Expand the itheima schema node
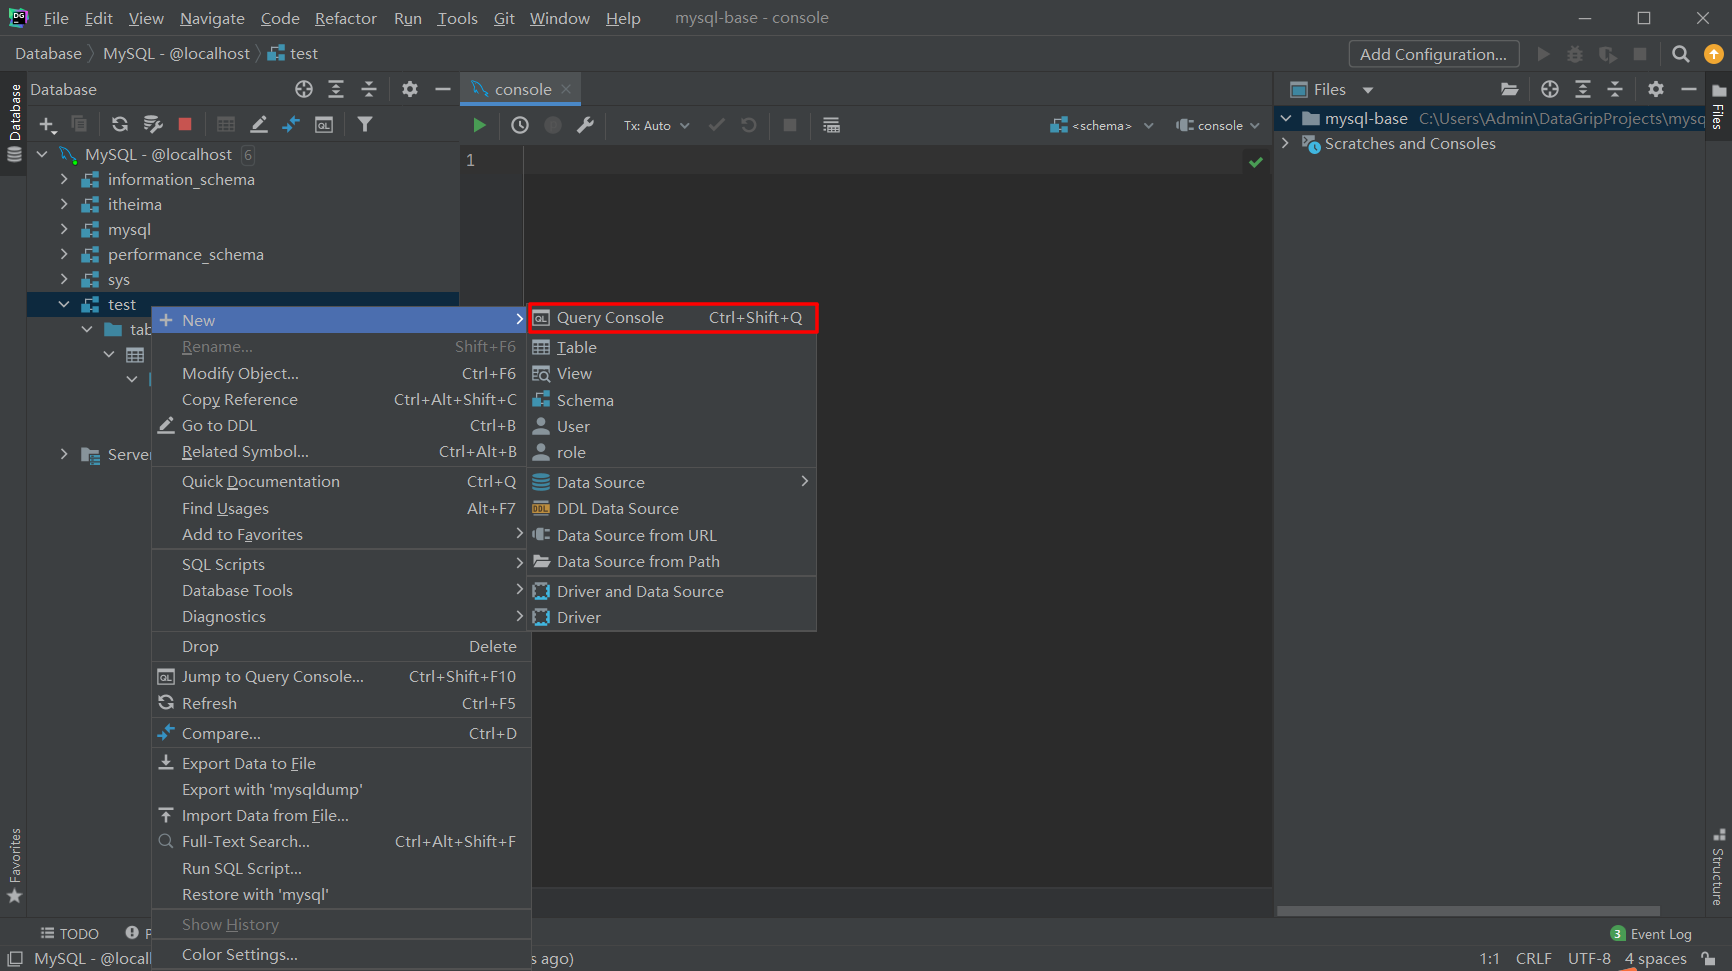 [x=64, y=204]
